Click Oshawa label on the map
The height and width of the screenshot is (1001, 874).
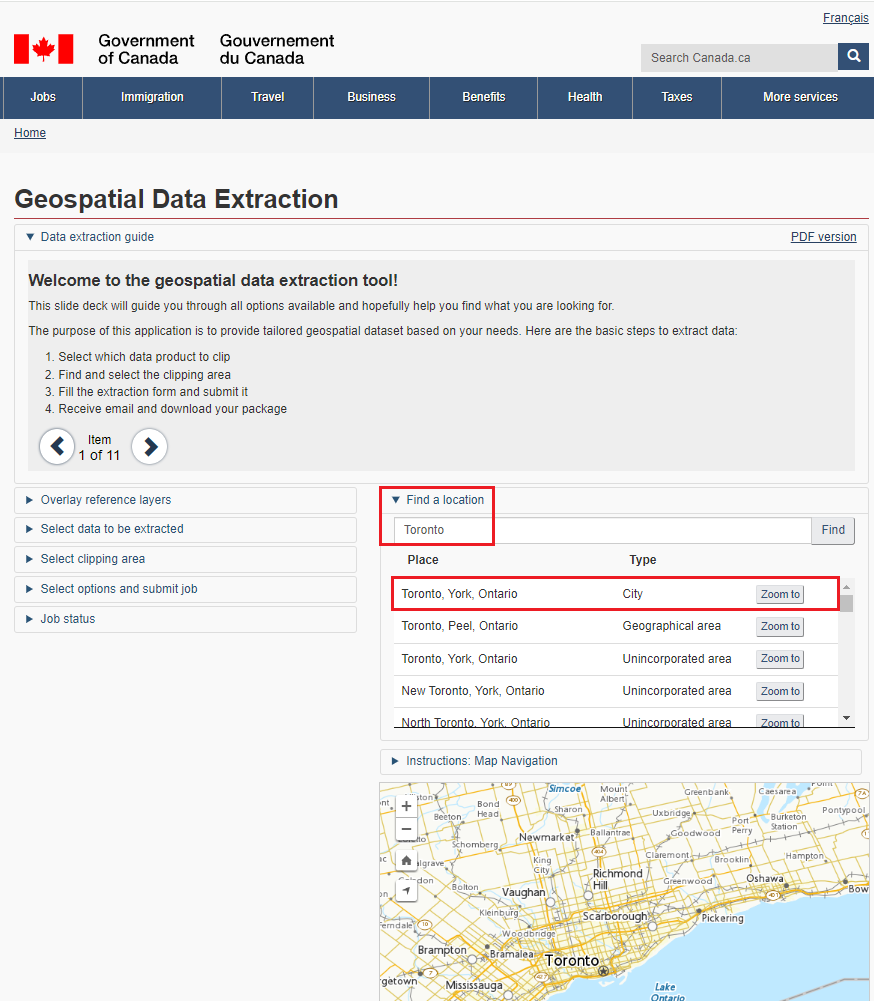(x=764, y=878)
